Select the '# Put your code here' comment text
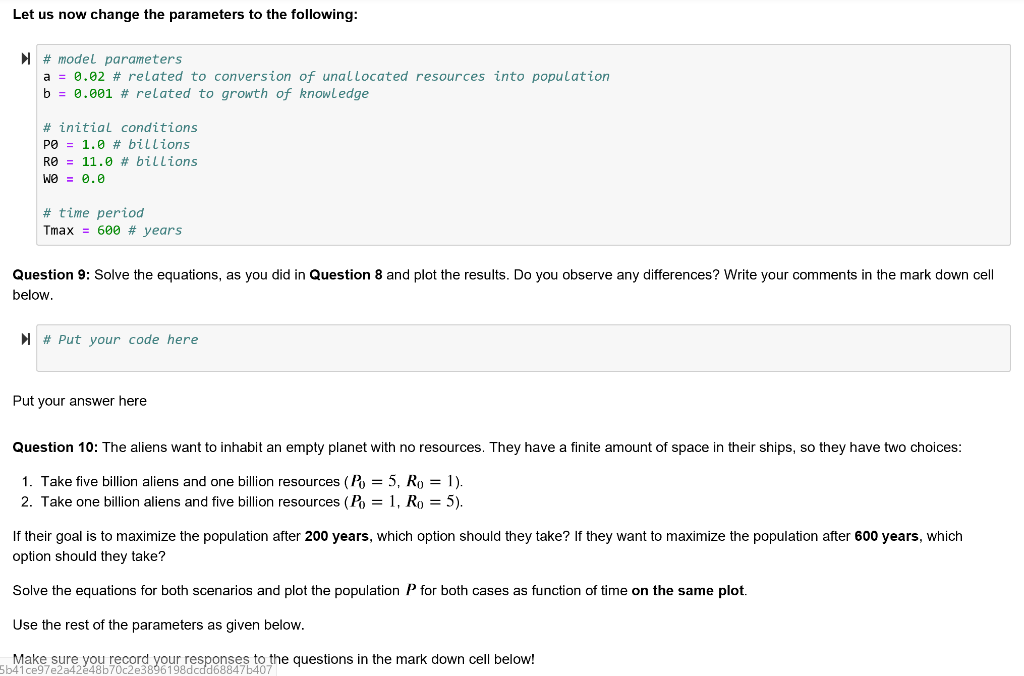Image resolution: width=1024 pixels, height=676 pixels. 120,339
